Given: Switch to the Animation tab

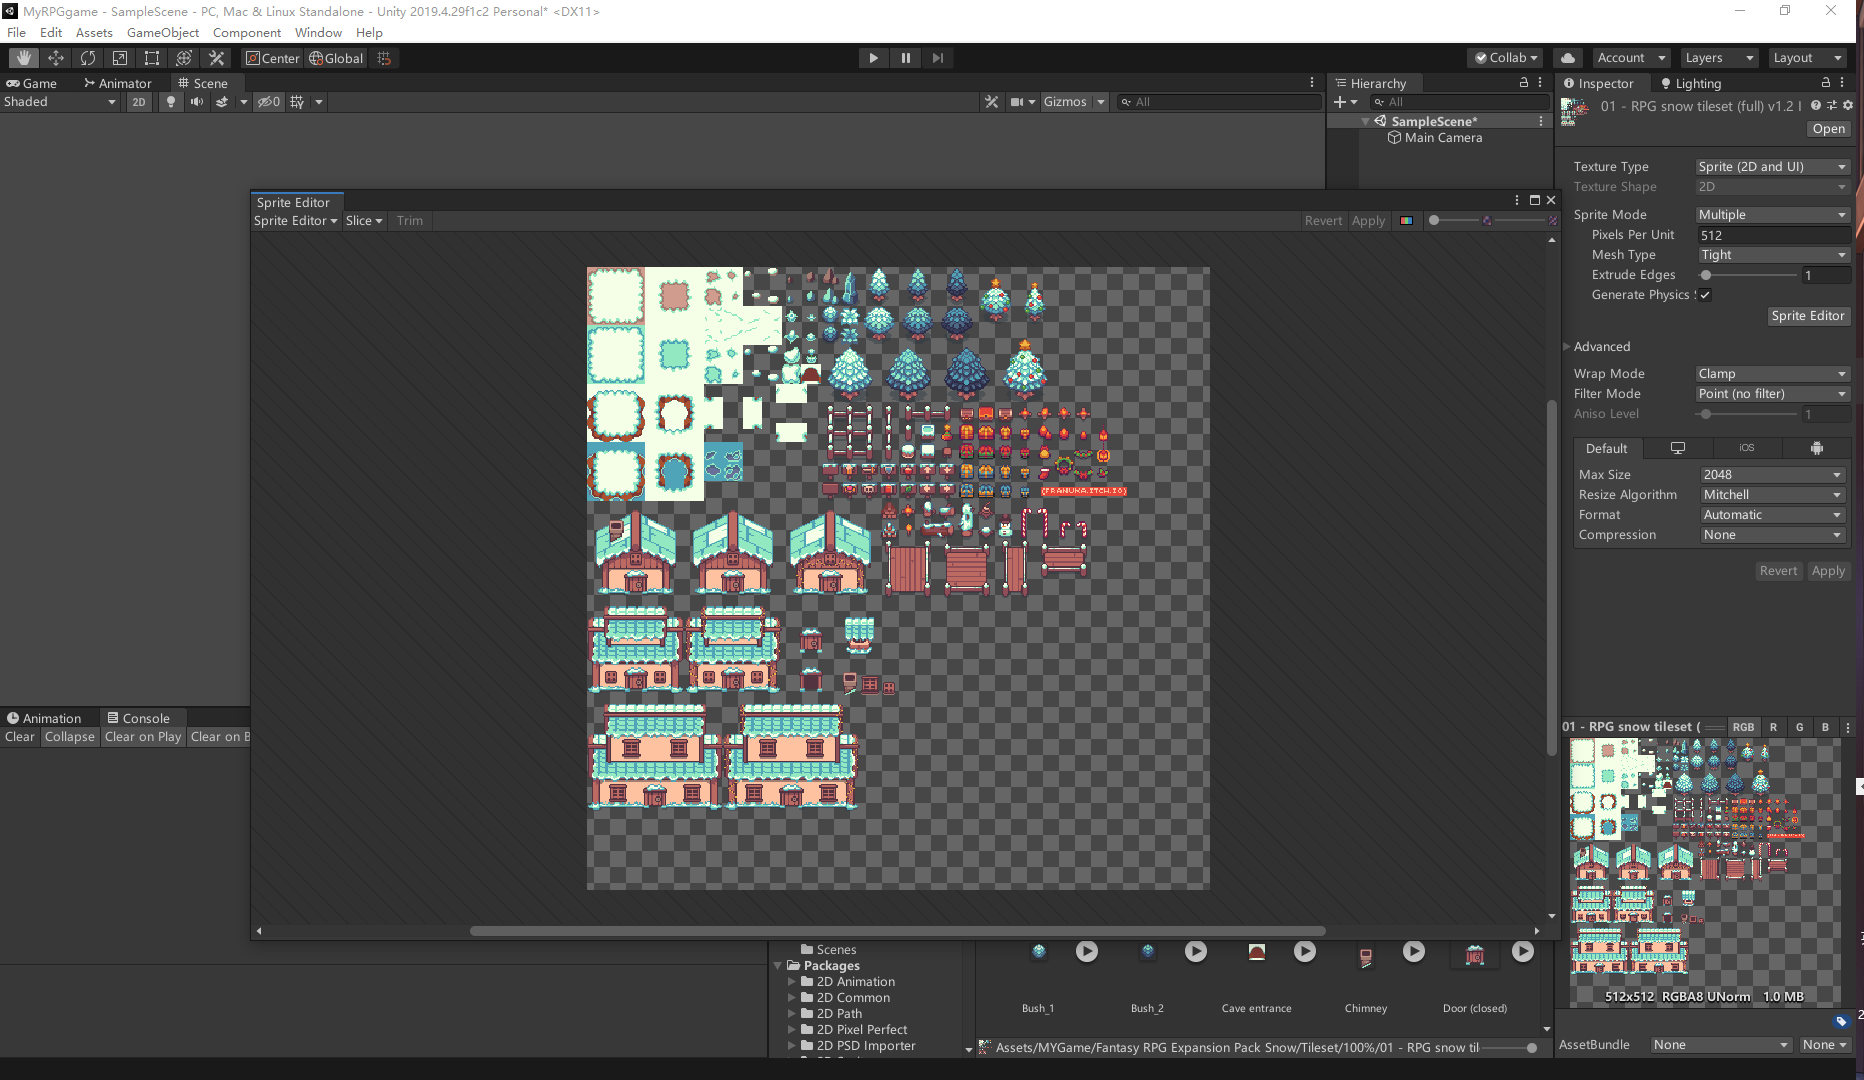Looking at the screenshot, I should pyautogui.click(x=44, y=718).
